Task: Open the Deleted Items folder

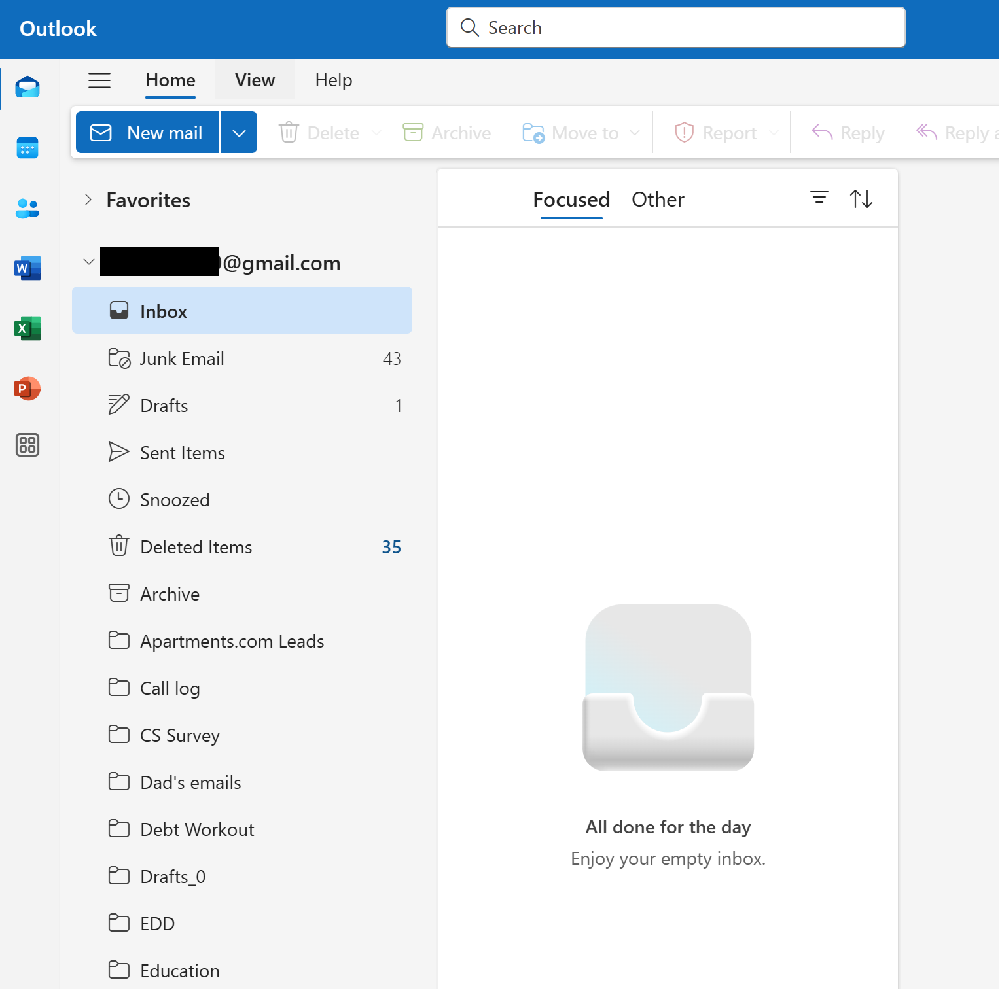Action: click(x=242, y=547)
